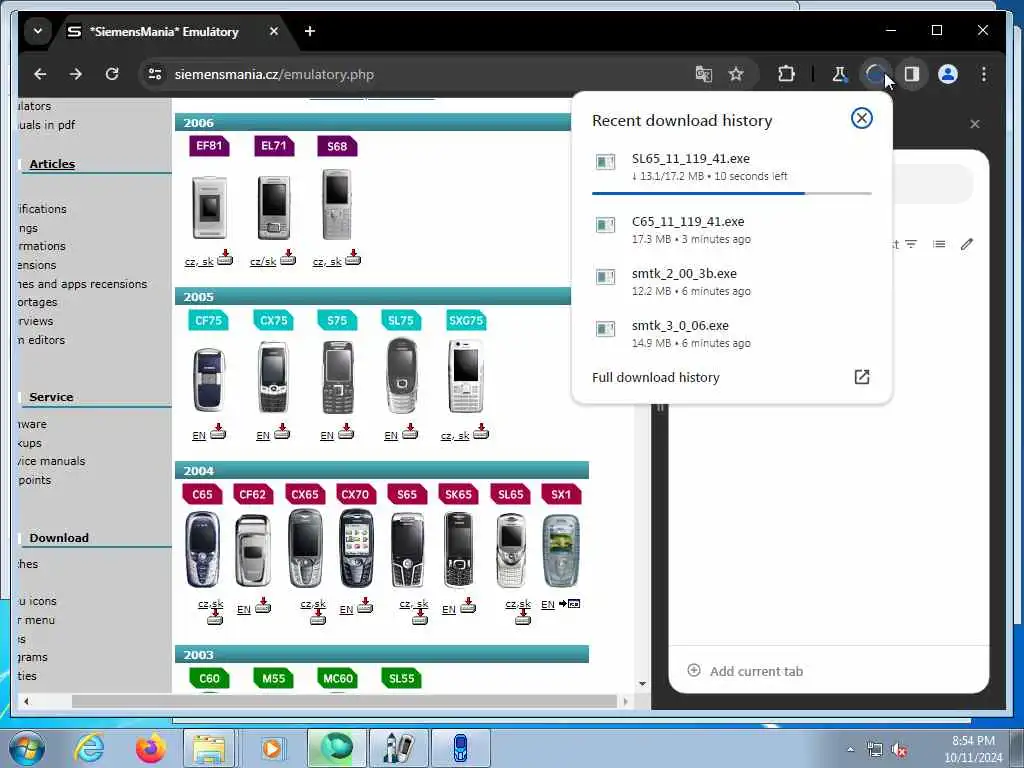
Task: Click SXG75 cz, sk link
Action: click(x=455, y=436)
